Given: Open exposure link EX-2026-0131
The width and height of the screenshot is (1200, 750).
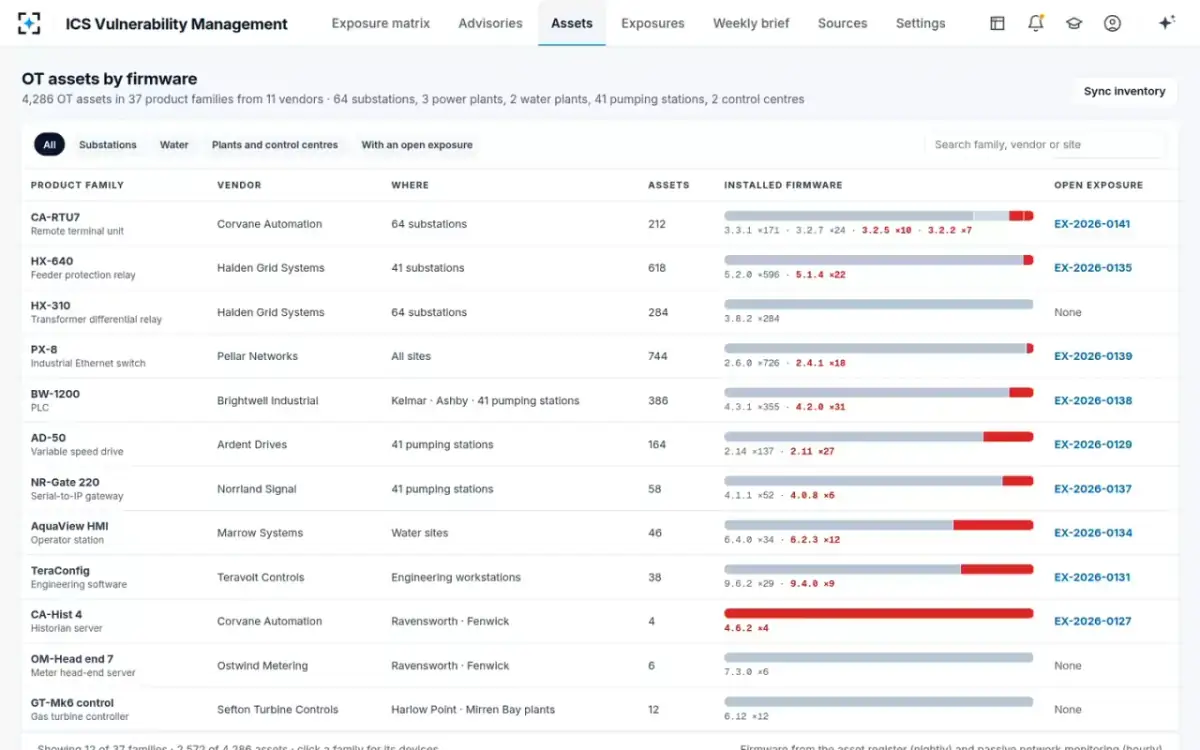Looking at the screenshot, I should click(1092, 577).
